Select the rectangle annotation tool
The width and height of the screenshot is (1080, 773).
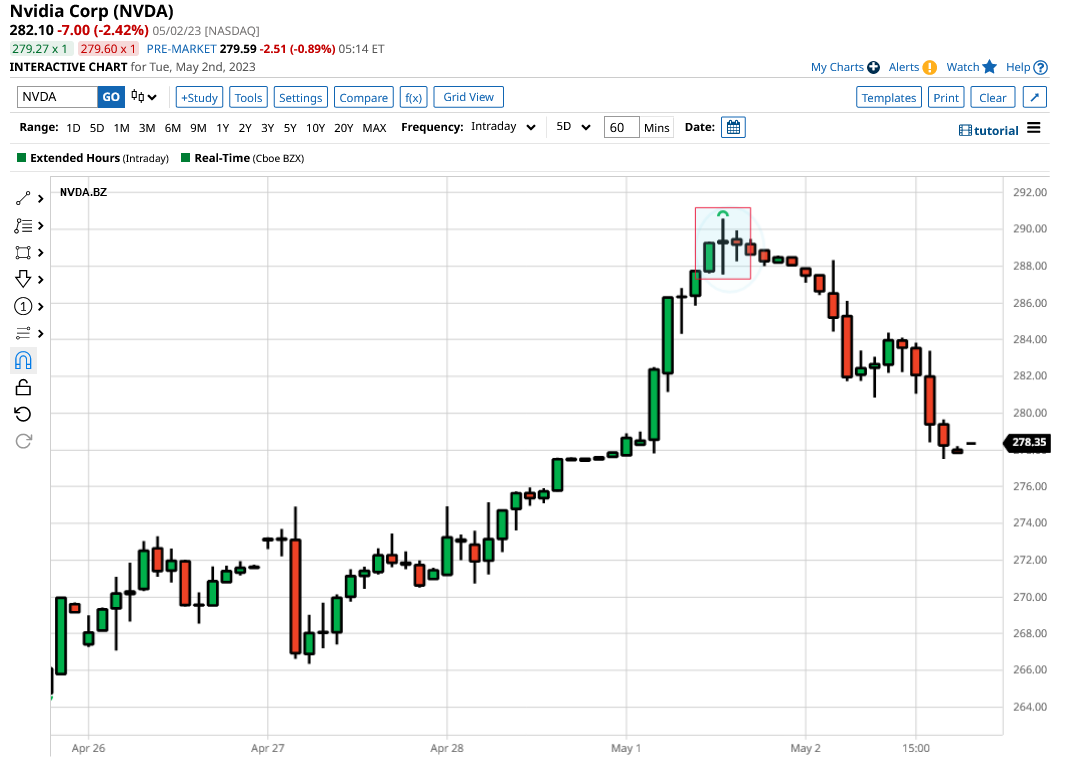22,252
